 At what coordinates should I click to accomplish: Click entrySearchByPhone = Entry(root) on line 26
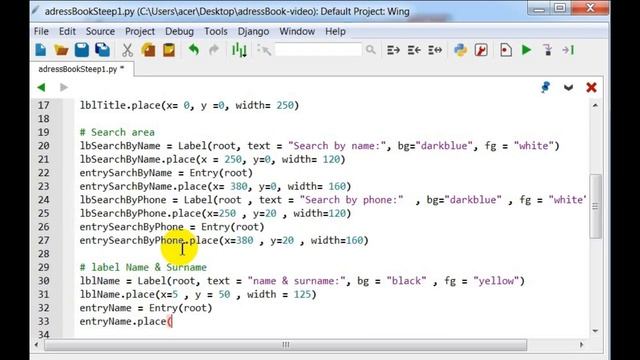point(172,227)
